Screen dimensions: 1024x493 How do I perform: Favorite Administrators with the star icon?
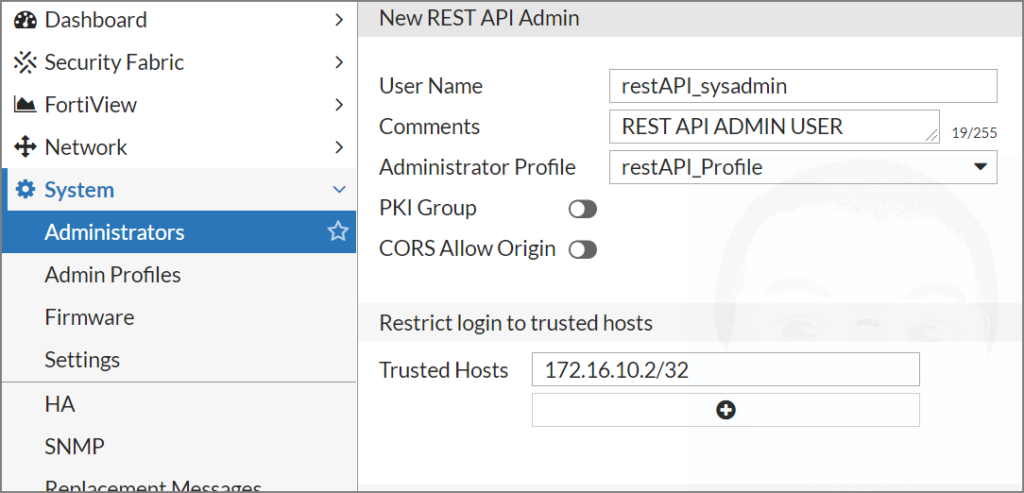[338, 231]
